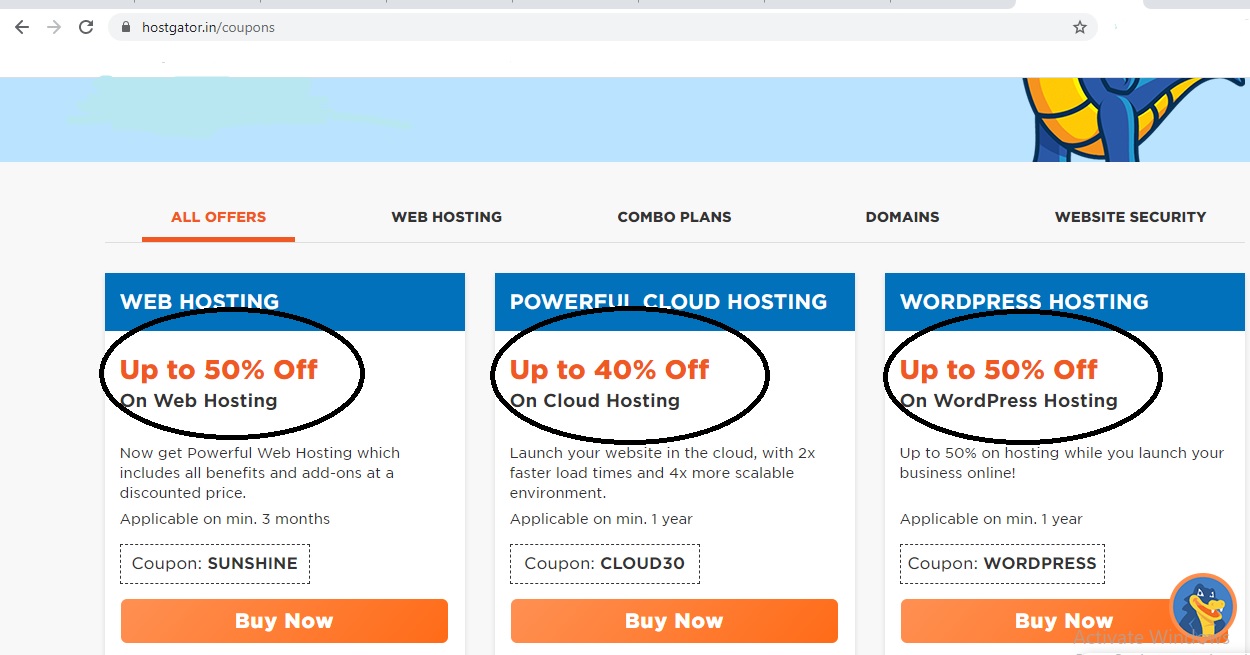The image size is (1250, 655).
Task: Click the WORDPRESS coupon code box
Action: click(x=1002, y=564)
